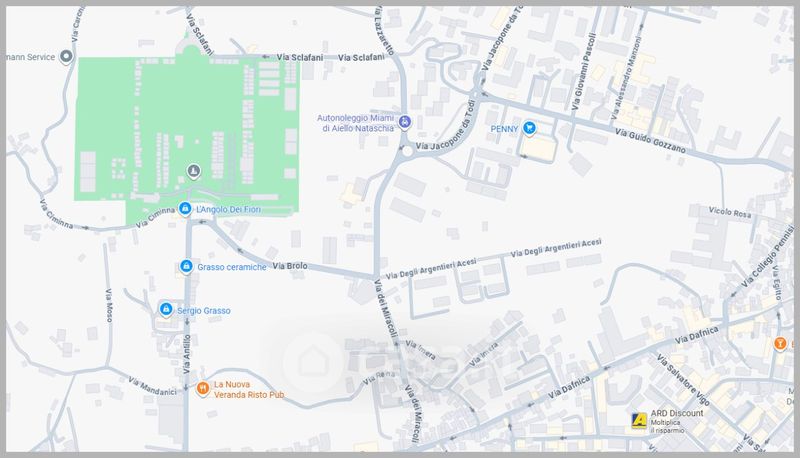Click the grey pin beside 'mann Service'

67,57
